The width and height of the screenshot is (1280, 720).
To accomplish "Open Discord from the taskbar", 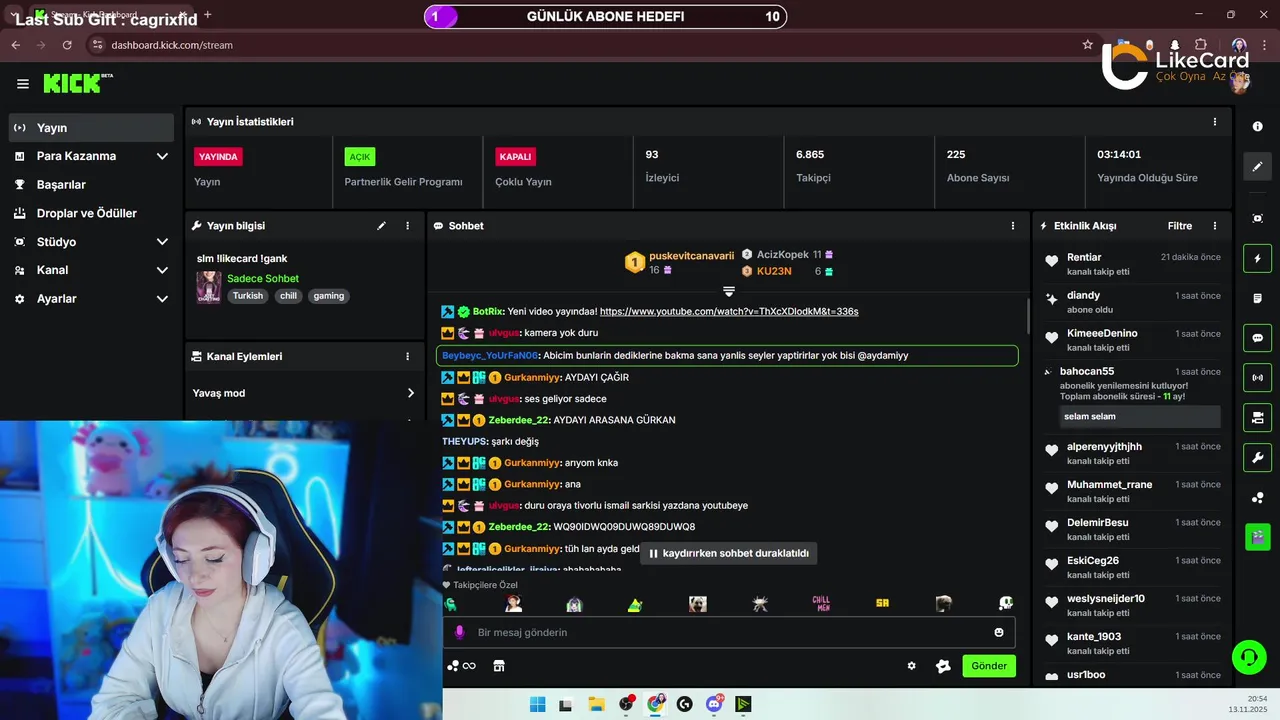I will (x=714, y=704).
